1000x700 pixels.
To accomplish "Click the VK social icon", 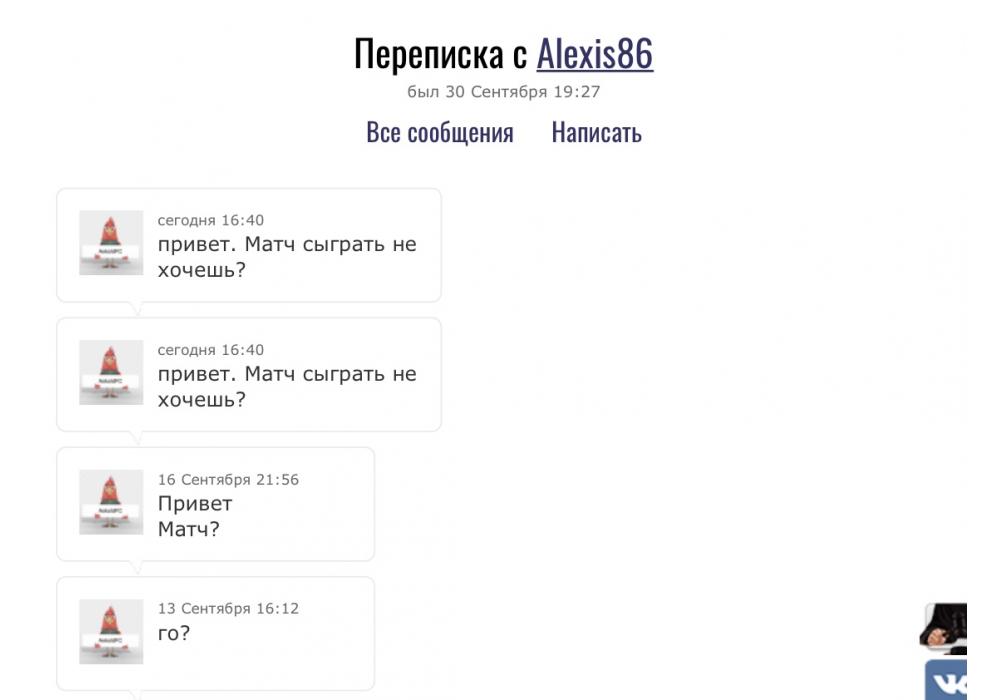I will [x=945, y=681].
